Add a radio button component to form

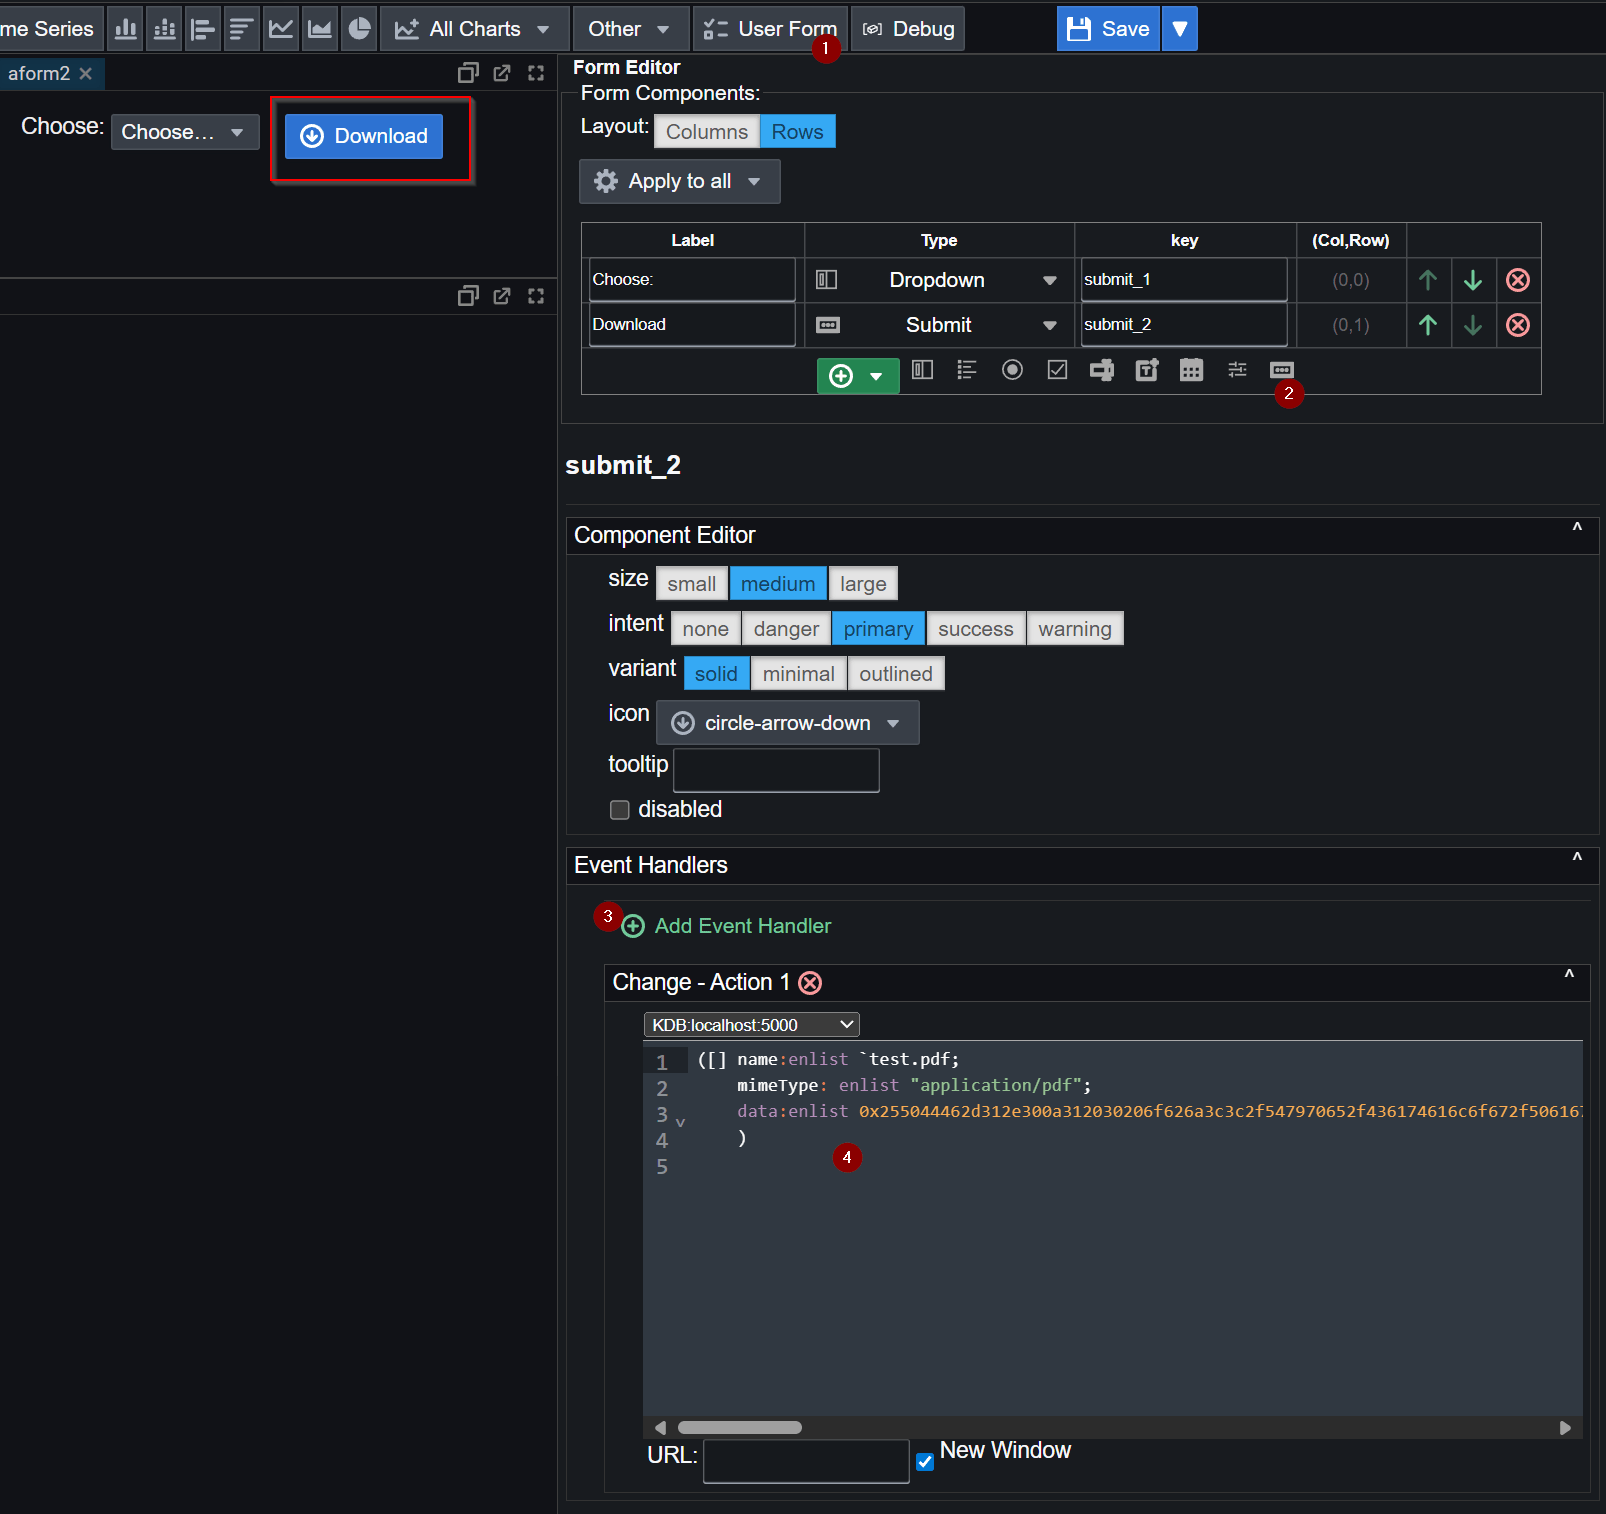[1012, 370]
